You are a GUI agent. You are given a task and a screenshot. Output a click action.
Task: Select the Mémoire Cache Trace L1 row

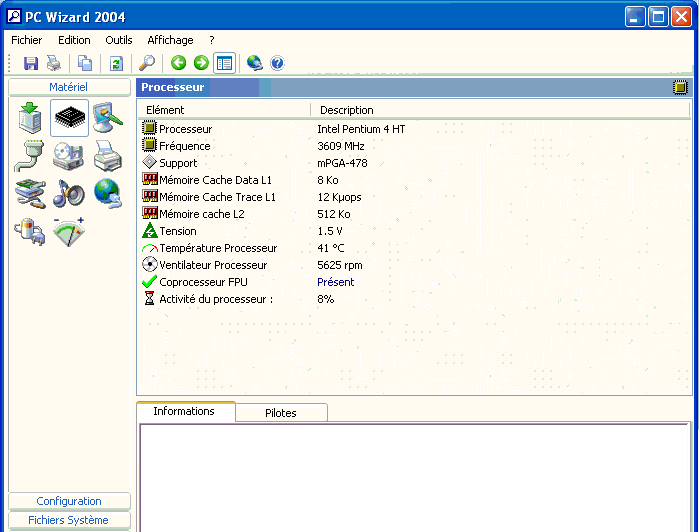coord(414,197)
